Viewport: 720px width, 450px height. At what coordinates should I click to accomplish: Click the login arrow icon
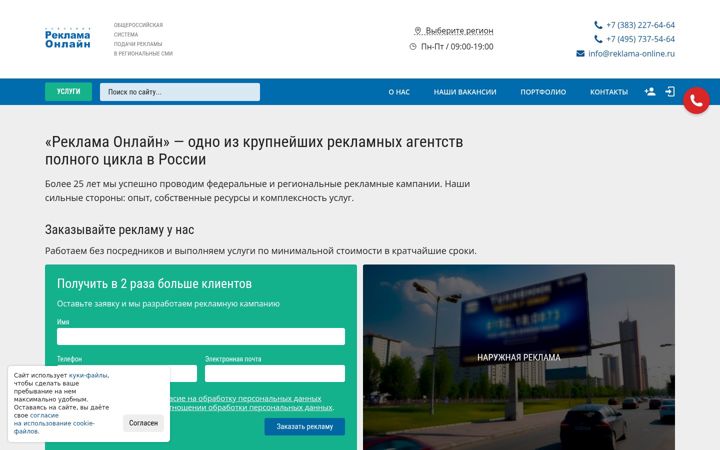point(670,91)
